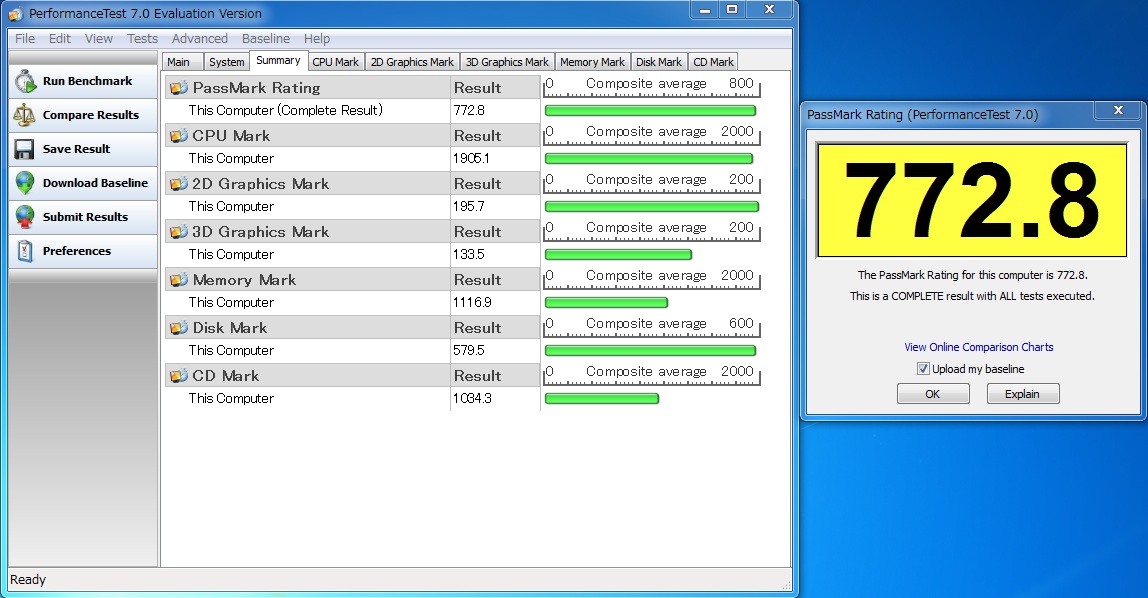Click the Compare Results scales icon

tap(25, 115)
